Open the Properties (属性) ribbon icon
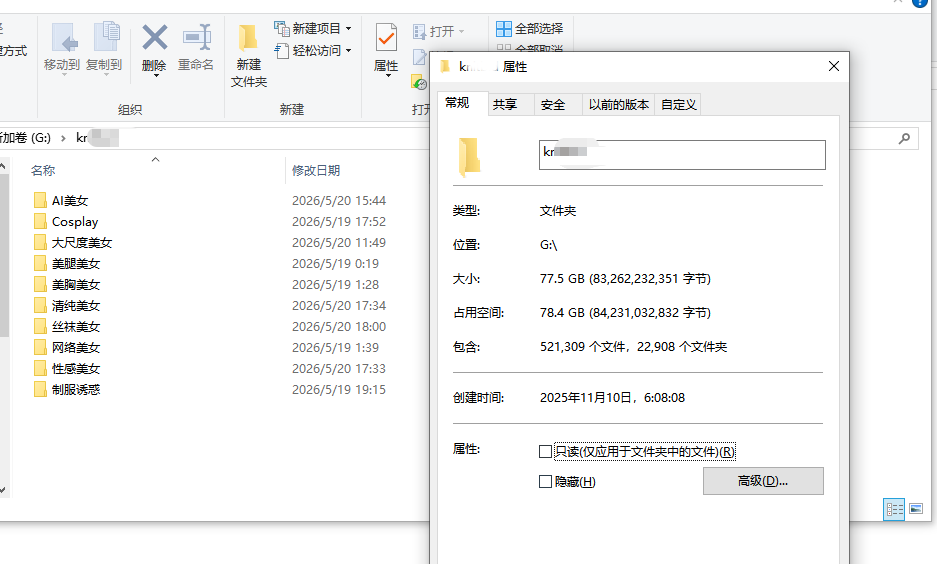Screen dimensions: 937x564 (x=386, y=38)
